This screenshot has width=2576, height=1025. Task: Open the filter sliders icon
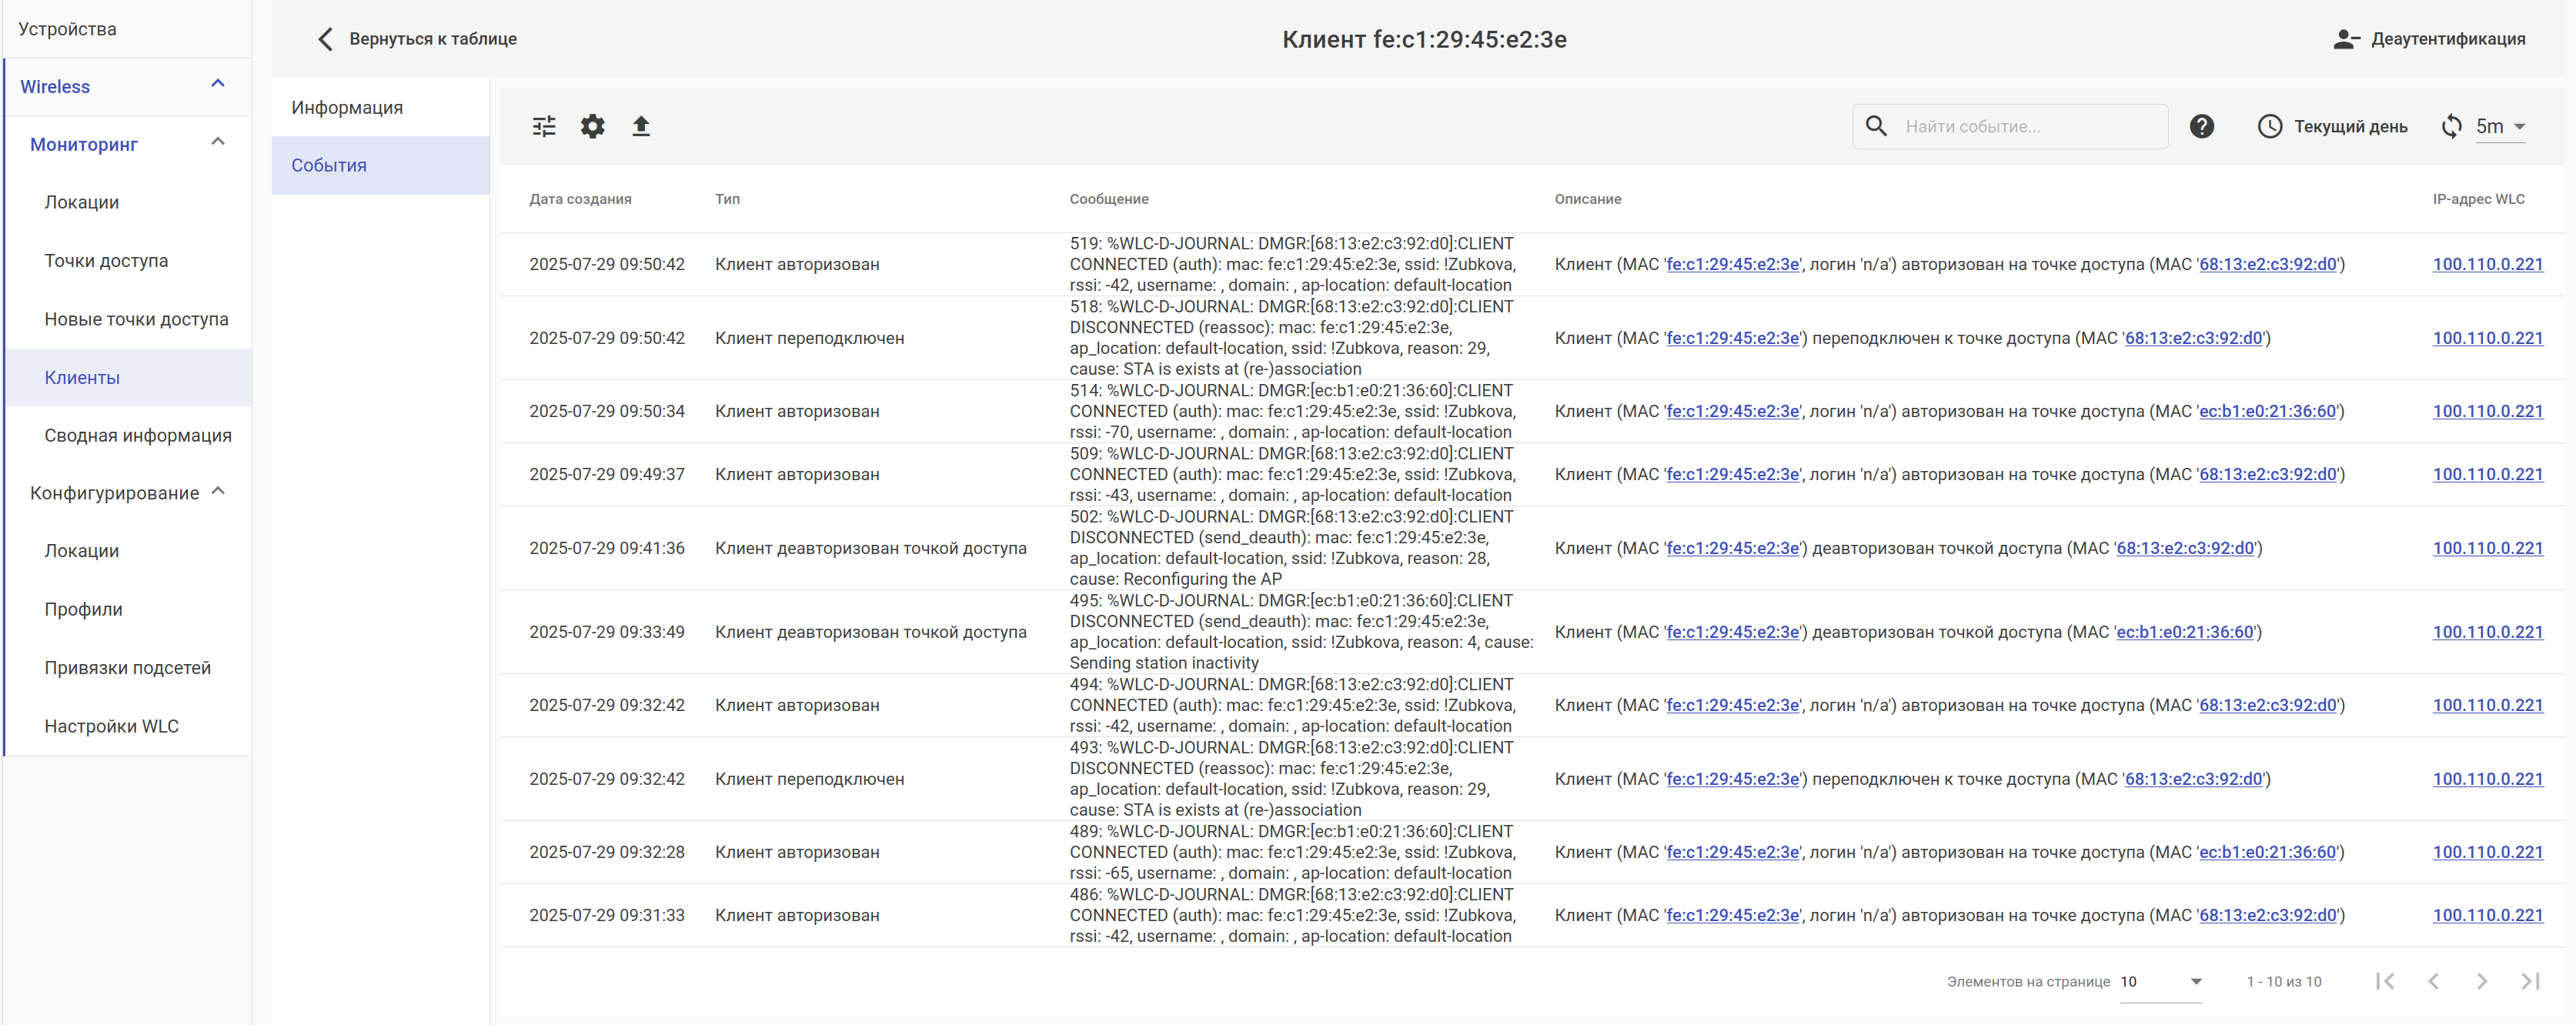[544, 126]
